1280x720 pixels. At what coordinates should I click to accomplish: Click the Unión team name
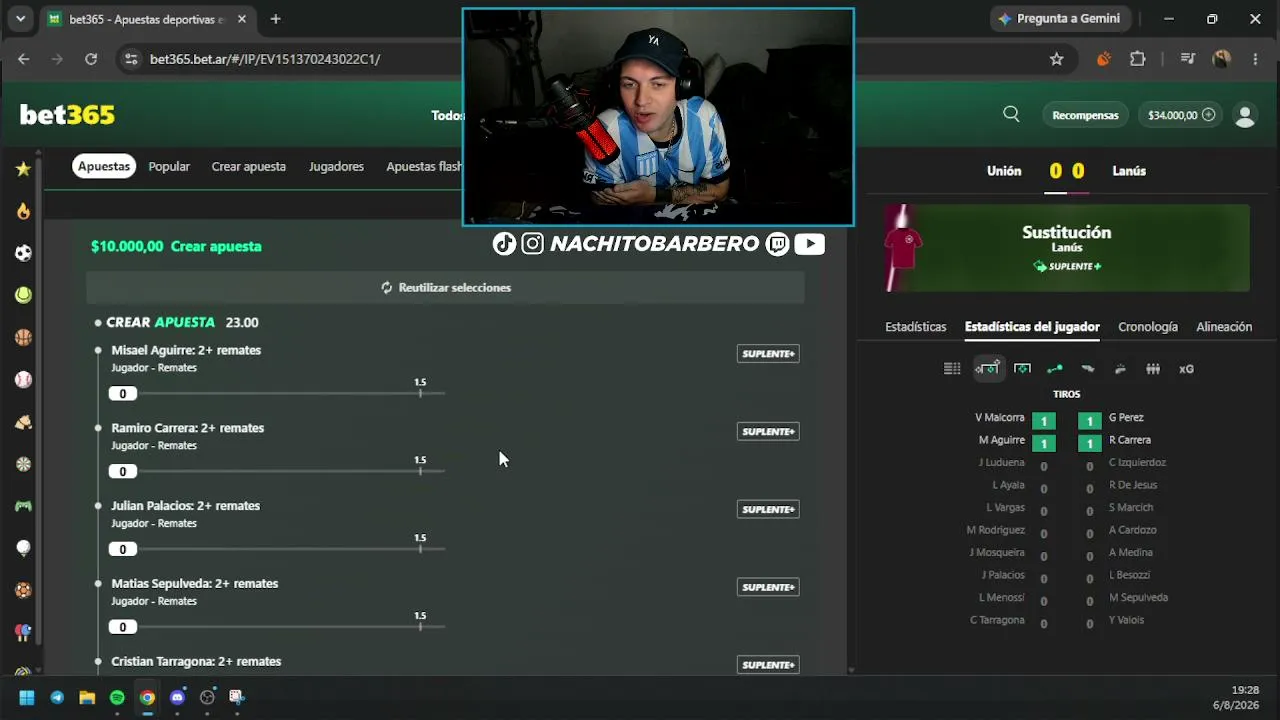1004,171
